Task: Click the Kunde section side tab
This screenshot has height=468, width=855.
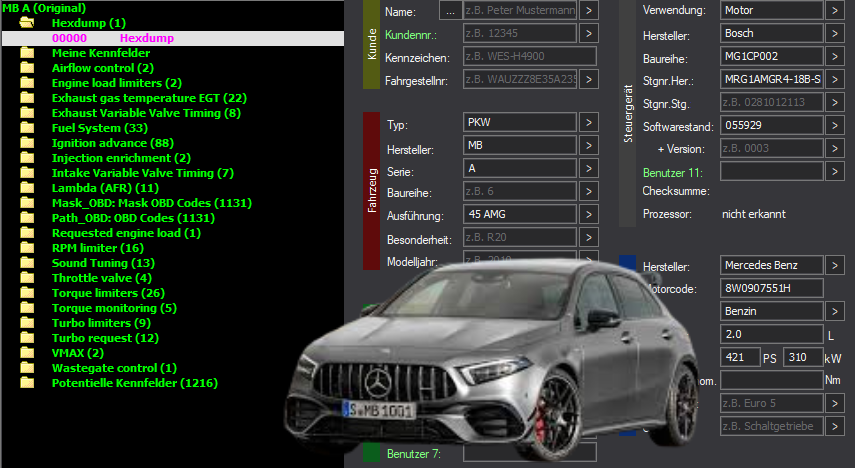Action: click(371, 45)
